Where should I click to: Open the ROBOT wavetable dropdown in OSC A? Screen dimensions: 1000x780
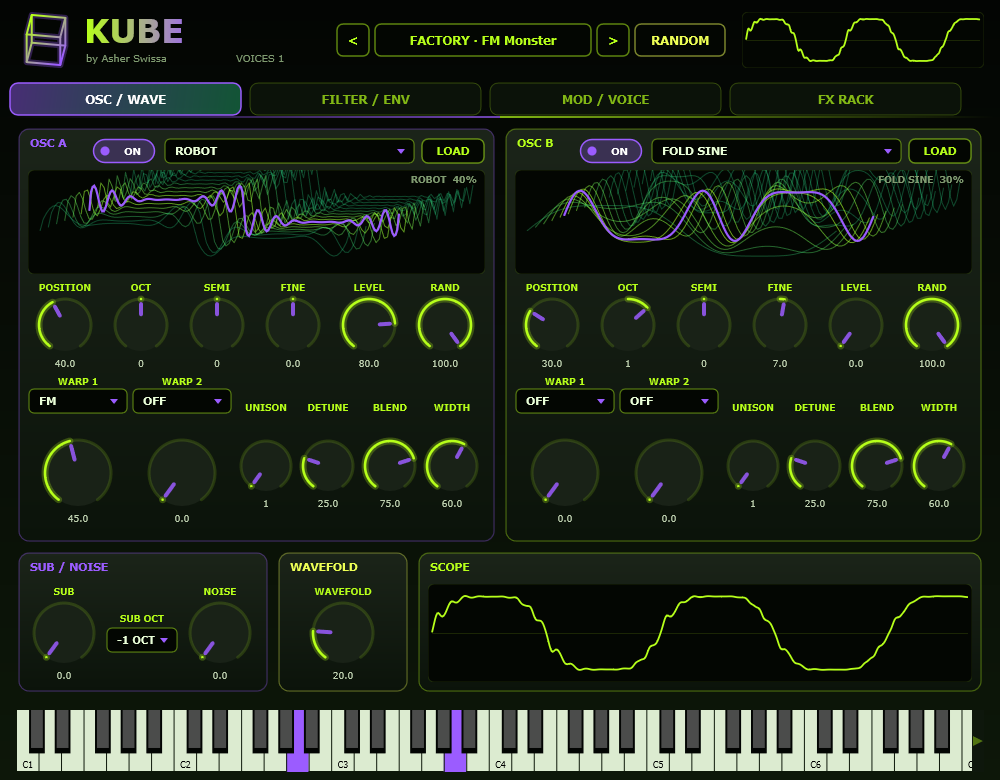(290, 151)
